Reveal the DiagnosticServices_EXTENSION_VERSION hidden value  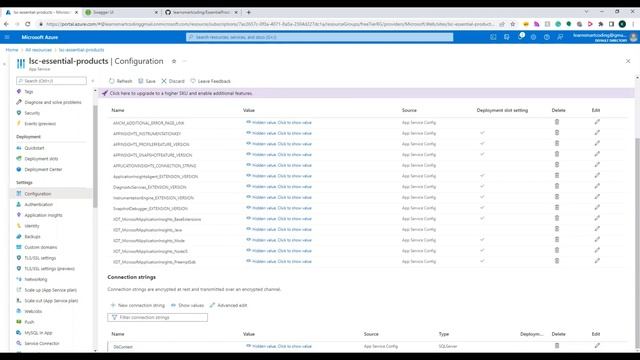279,187
